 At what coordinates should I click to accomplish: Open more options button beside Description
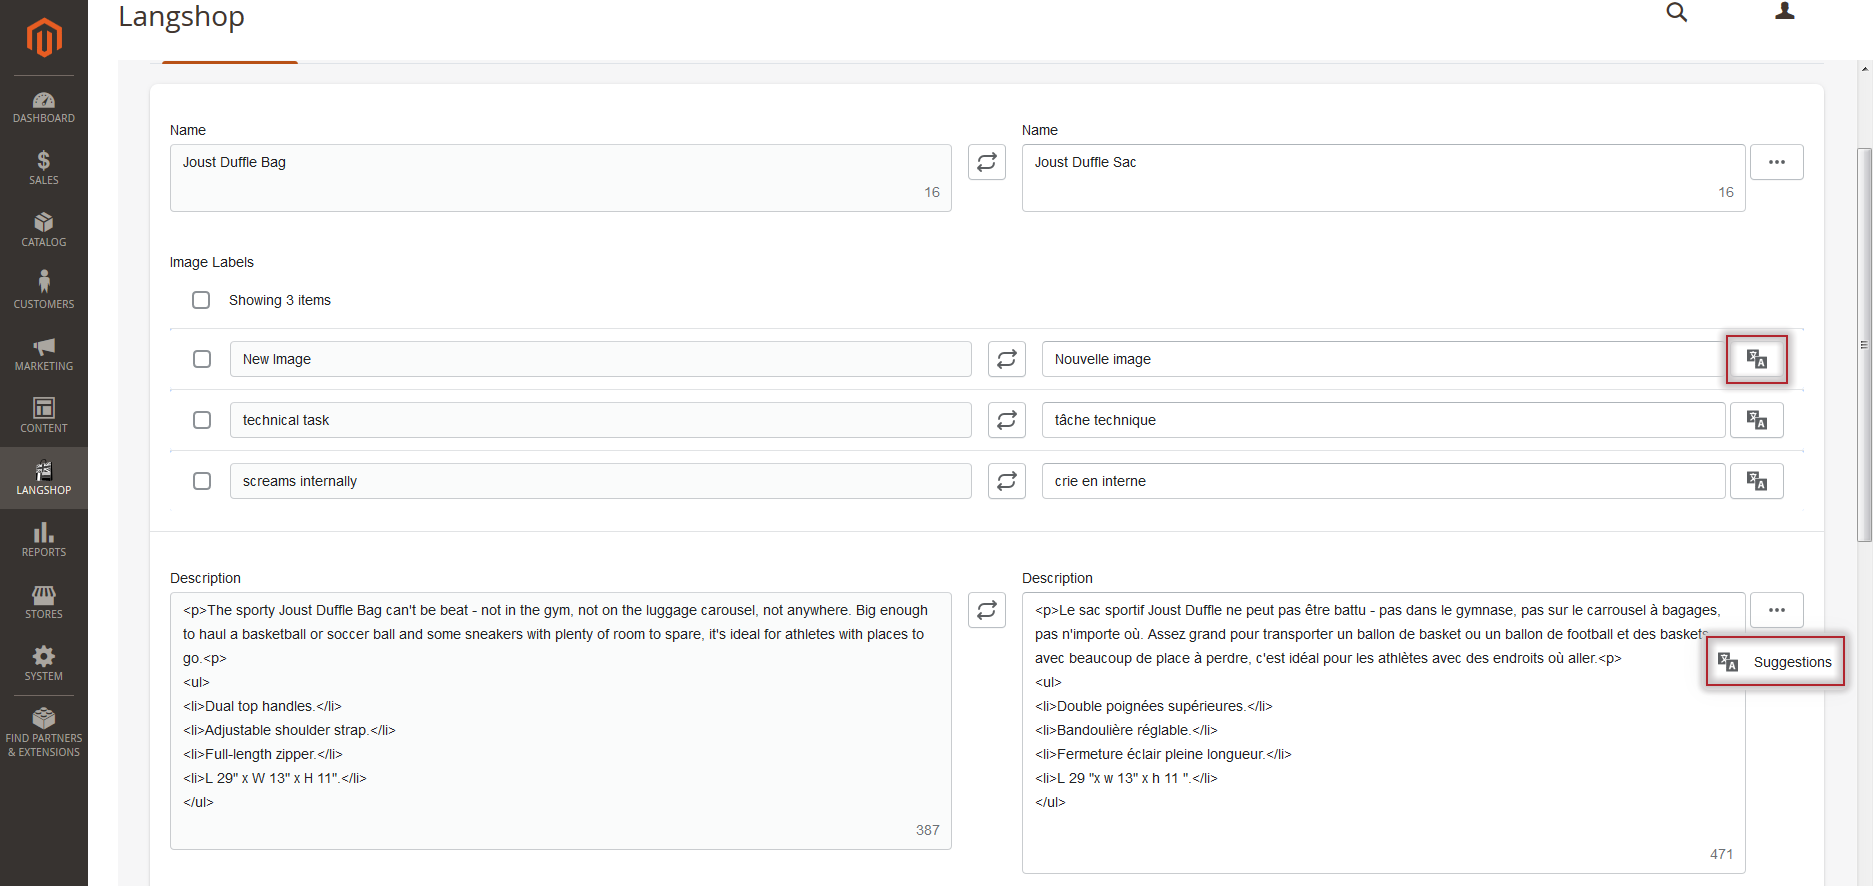(x=1777, y=610)
